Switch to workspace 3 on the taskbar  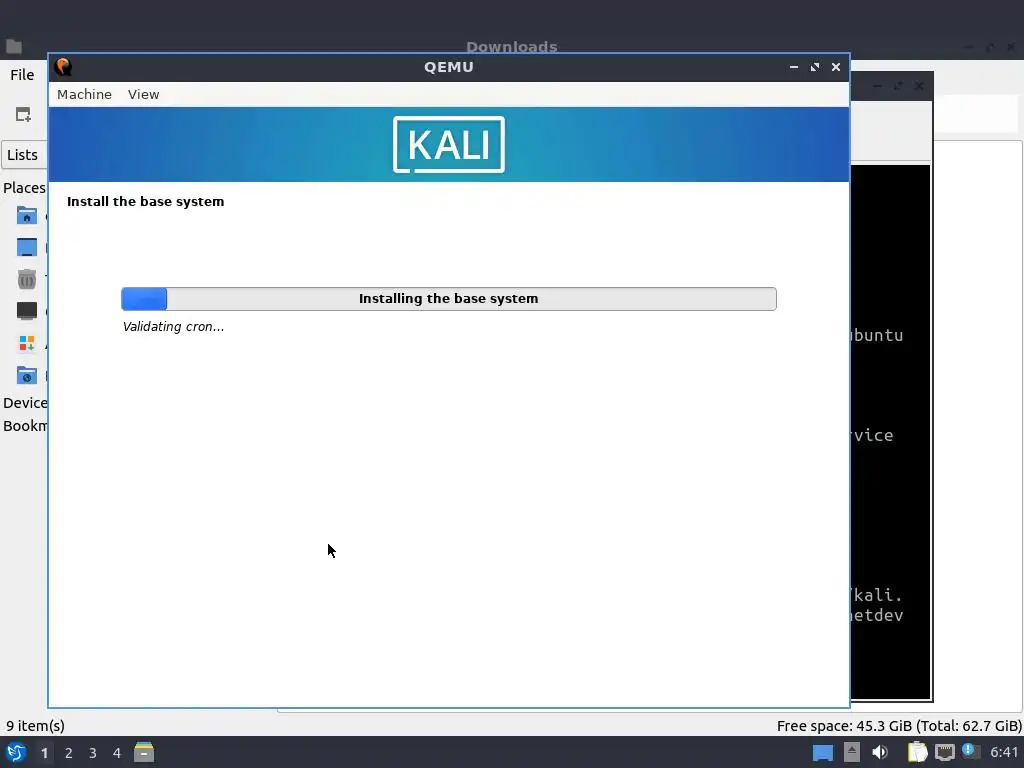[x=93, y=753]
